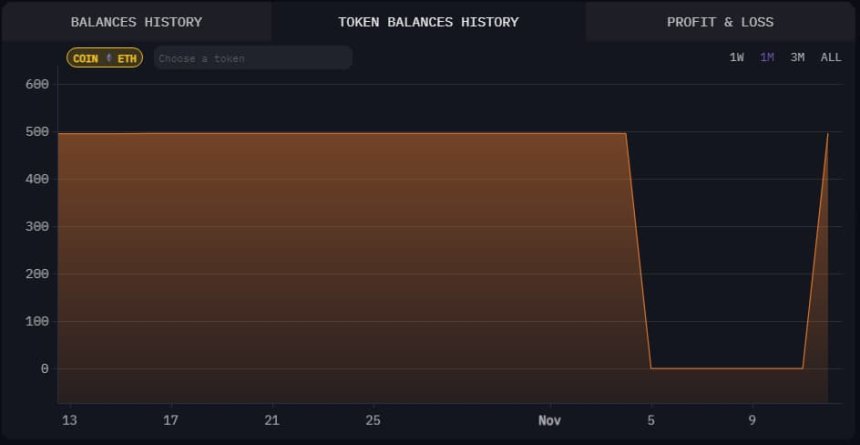
Task: Click the '13' date label on x-axis
Action: (x=69, y=420)
